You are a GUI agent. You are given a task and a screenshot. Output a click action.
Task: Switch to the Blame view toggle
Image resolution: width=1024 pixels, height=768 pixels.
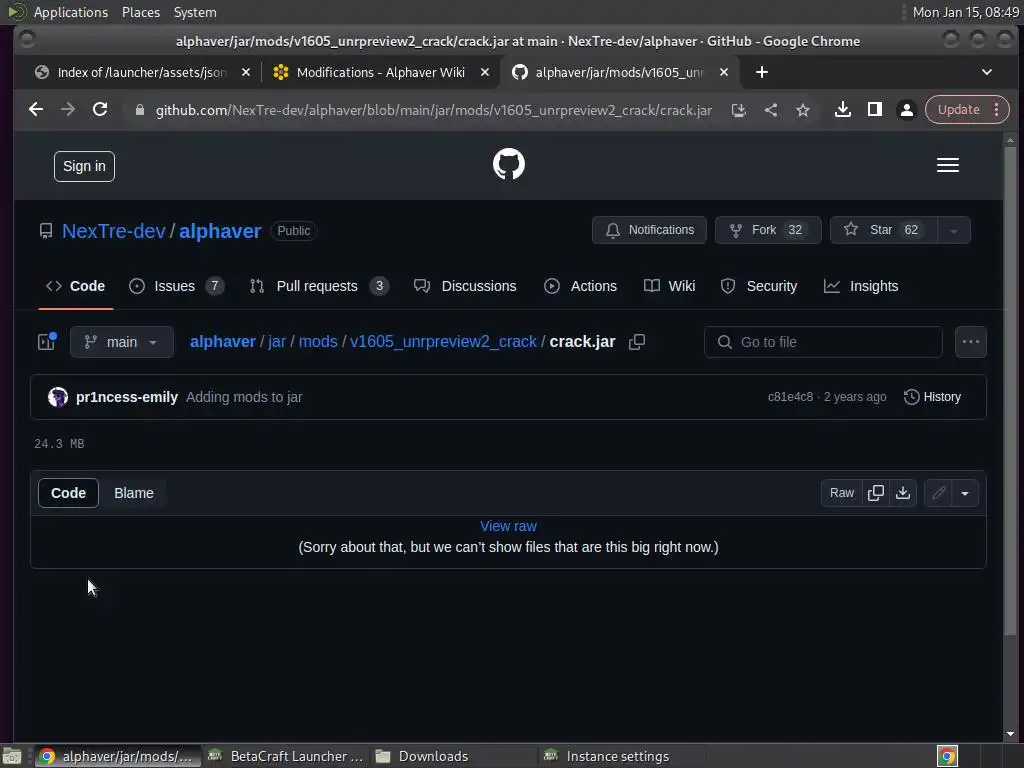[134, 493]
